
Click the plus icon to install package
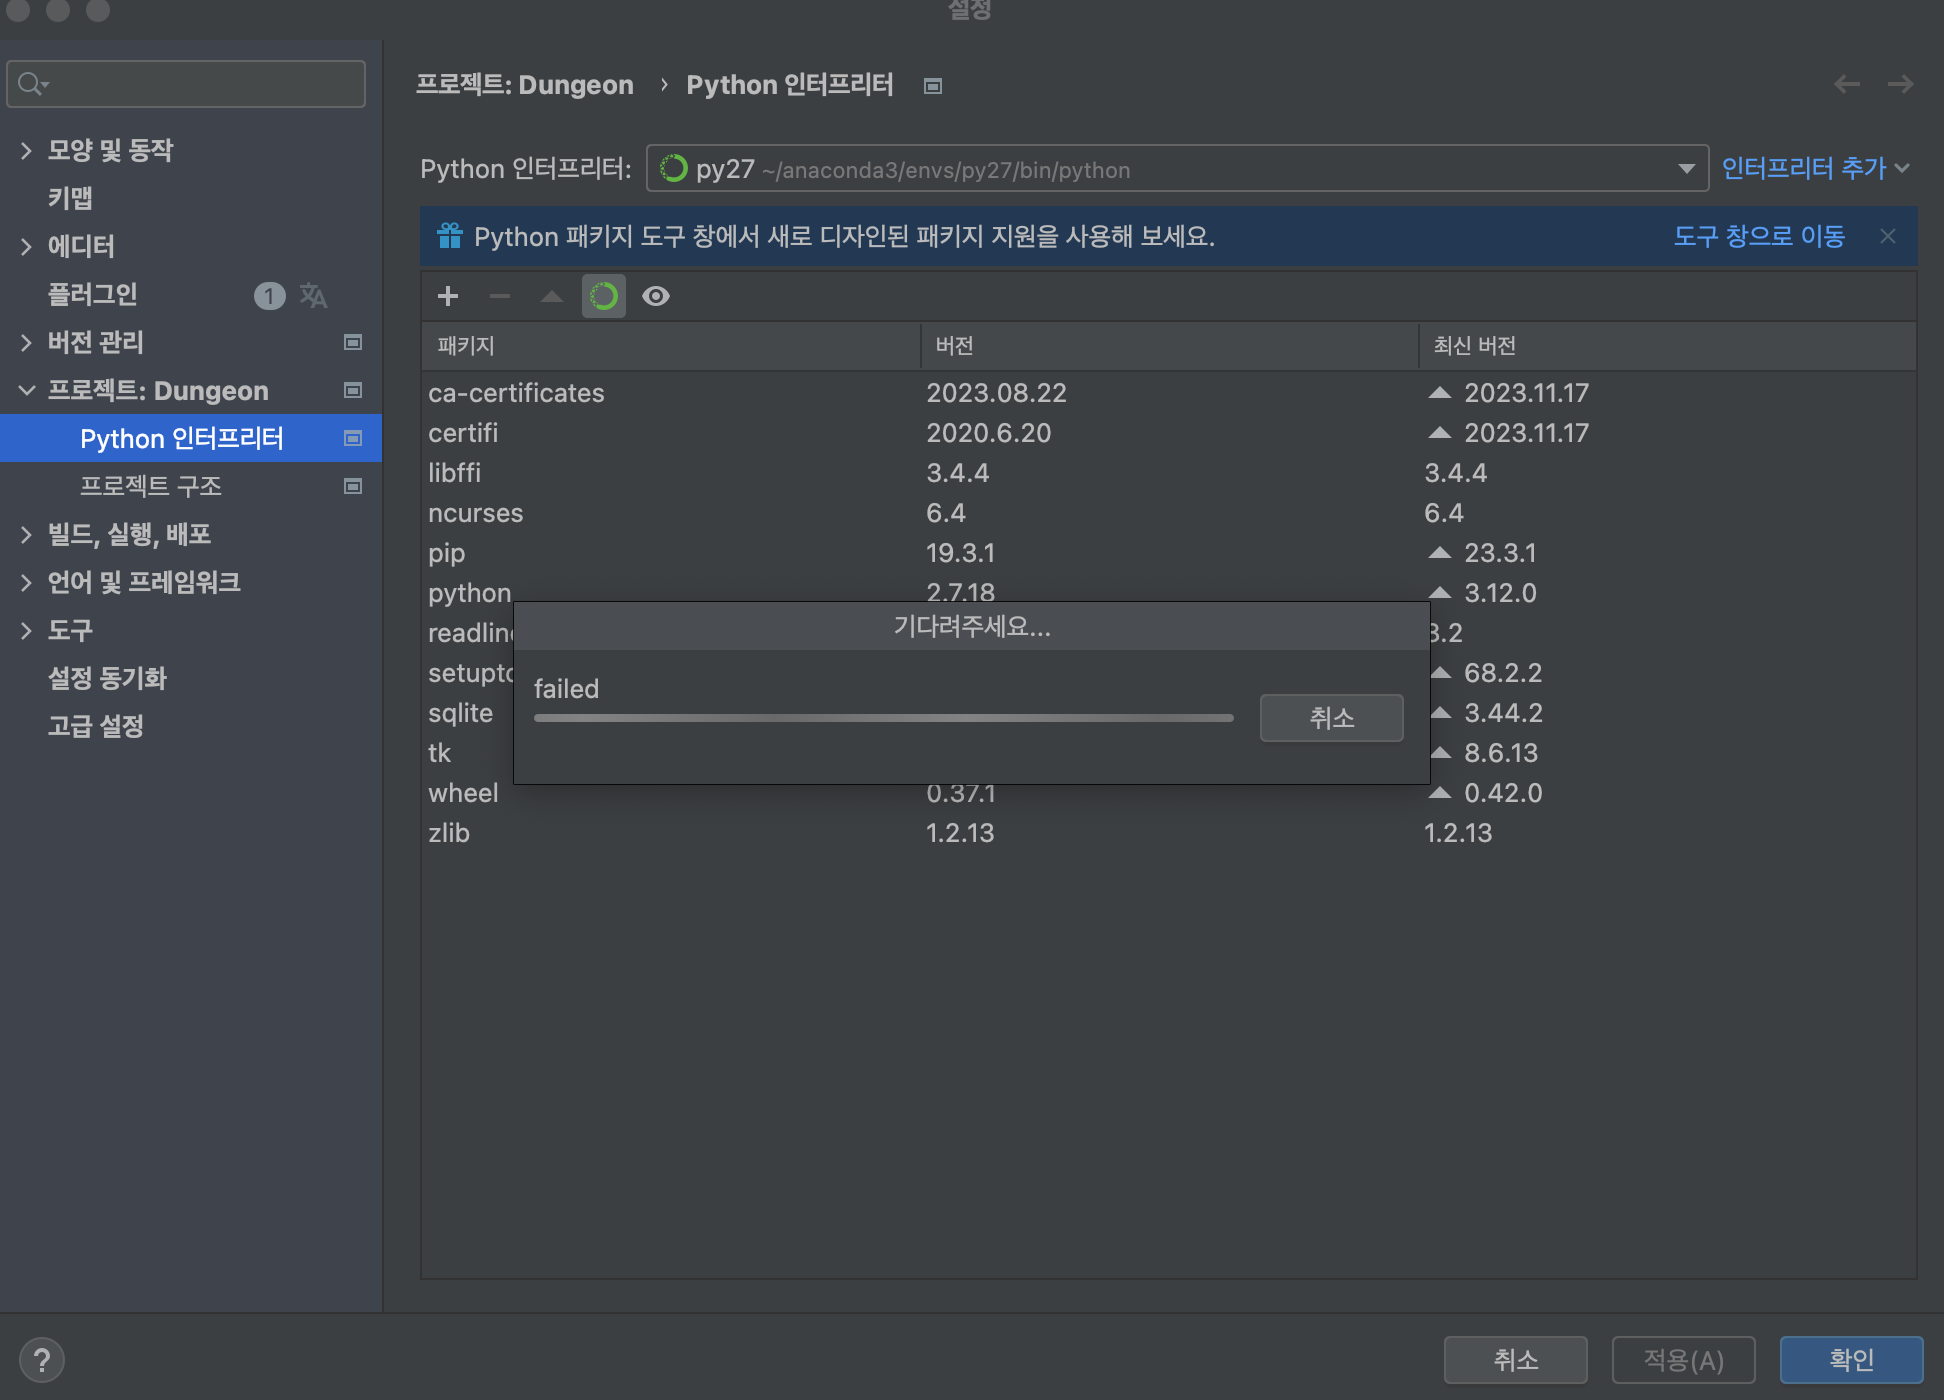click(x=448, y=296)
